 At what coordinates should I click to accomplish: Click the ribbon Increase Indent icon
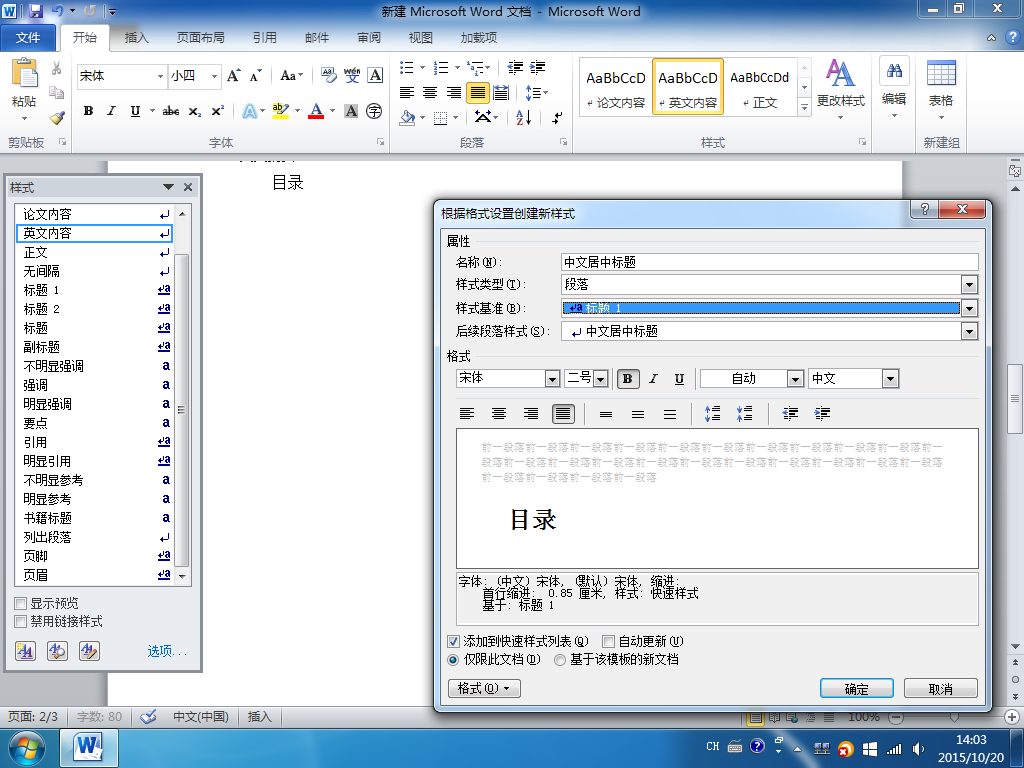point(537,67)
